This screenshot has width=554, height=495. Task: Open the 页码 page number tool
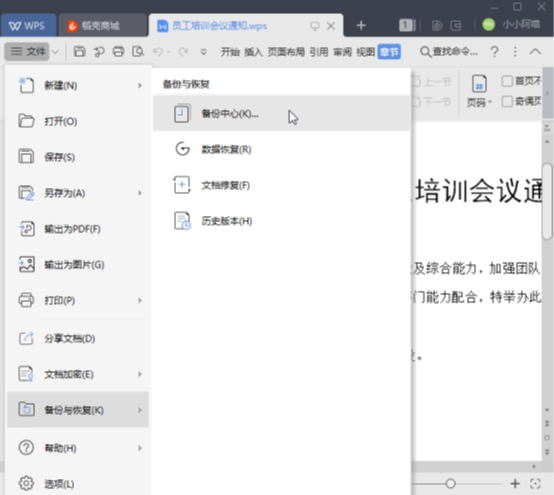tap(479, 91)
